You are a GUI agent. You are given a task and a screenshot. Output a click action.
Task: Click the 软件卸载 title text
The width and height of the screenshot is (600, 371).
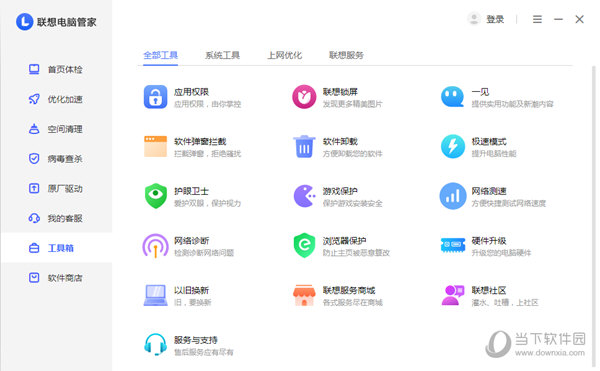(340, 142)
